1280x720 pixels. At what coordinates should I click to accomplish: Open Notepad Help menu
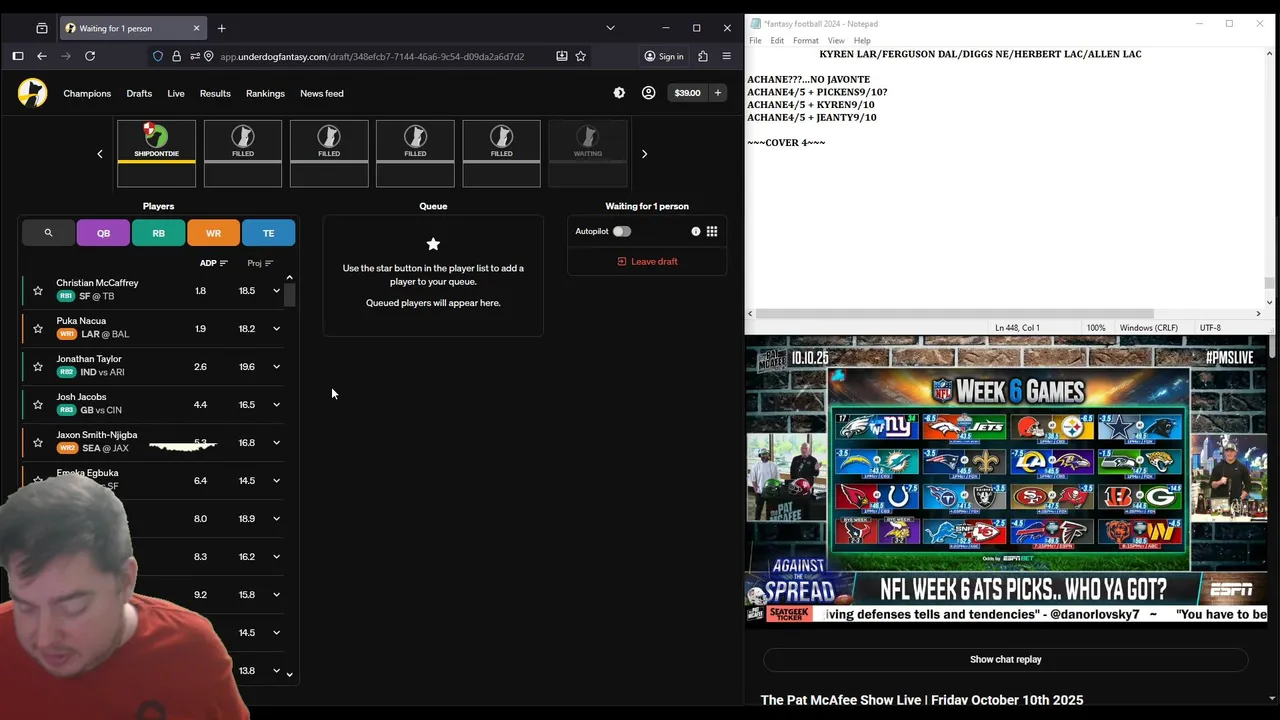(x=862, y=41)
